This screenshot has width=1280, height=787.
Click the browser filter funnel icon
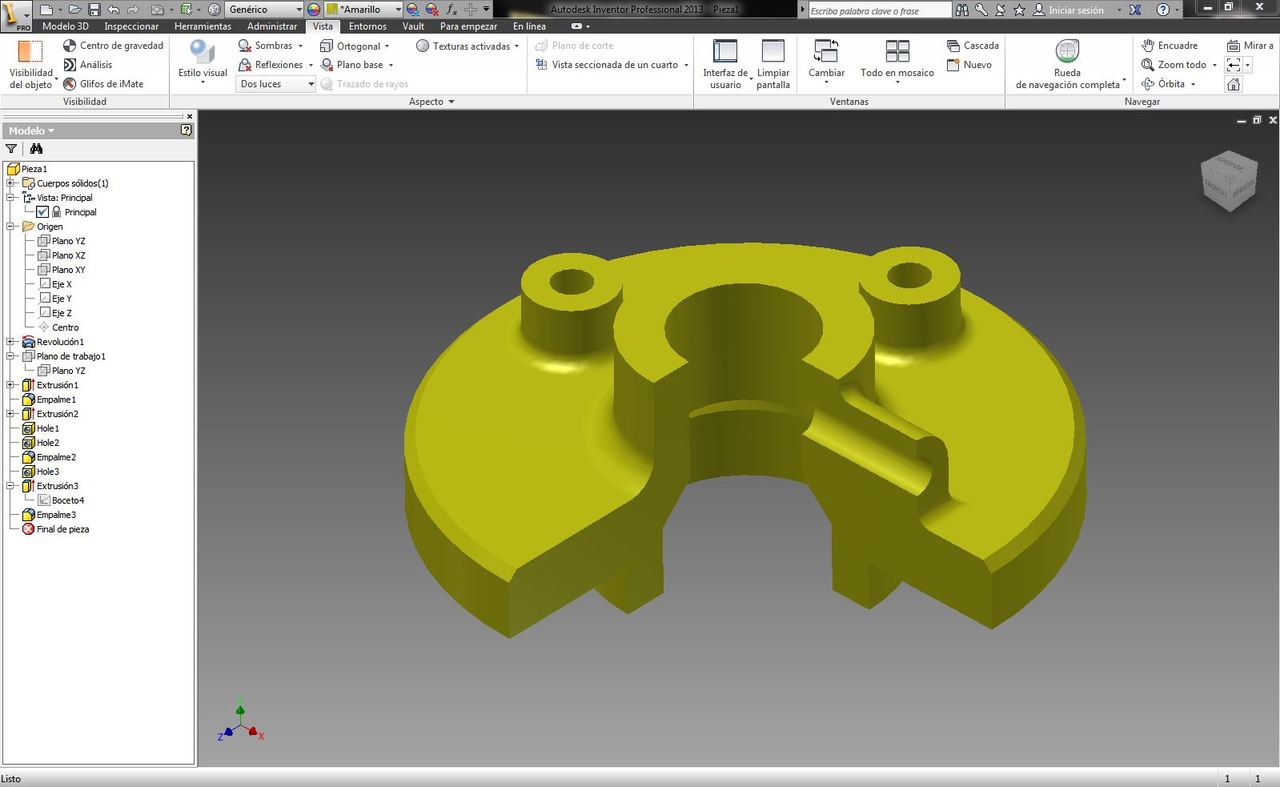click(x=12, y=149)
